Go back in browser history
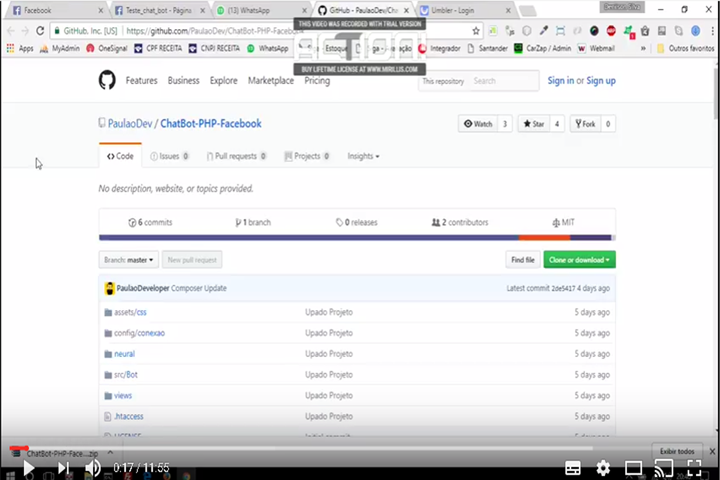The width and height of the screenshot is (720, 480). click(x=11, y=31)
